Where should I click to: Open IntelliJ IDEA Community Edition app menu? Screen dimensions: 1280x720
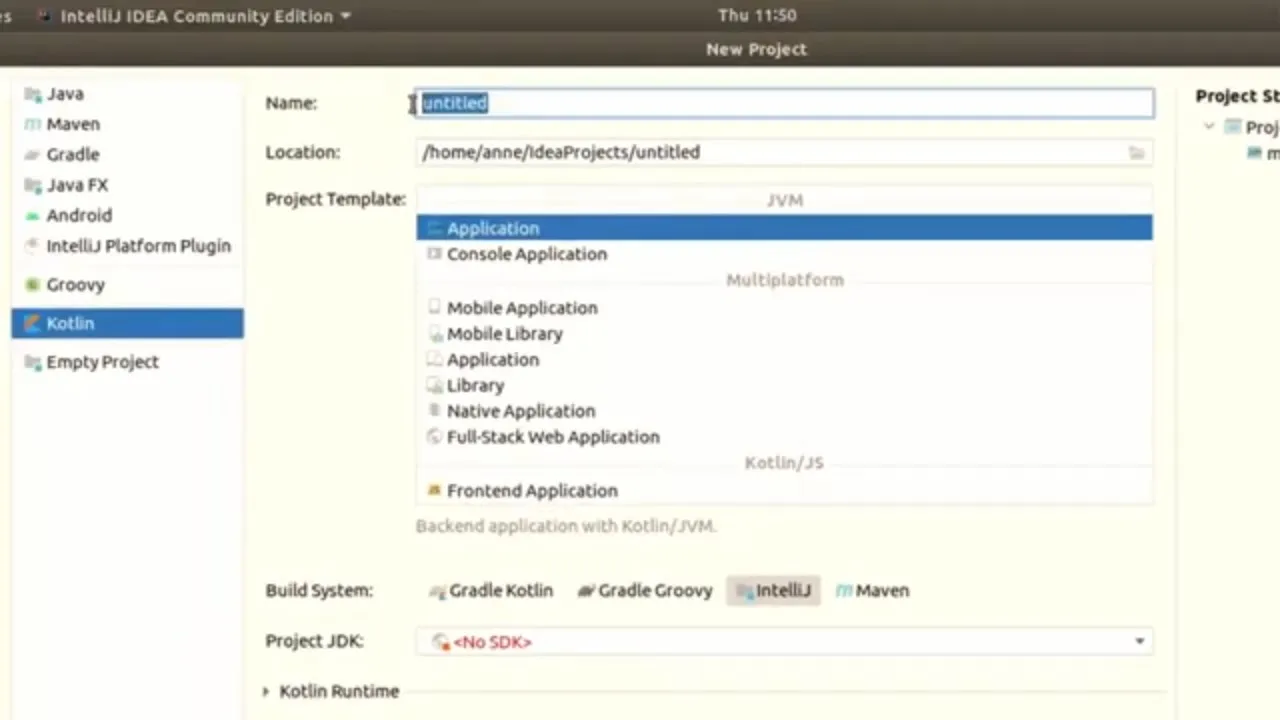click(195, 16)
